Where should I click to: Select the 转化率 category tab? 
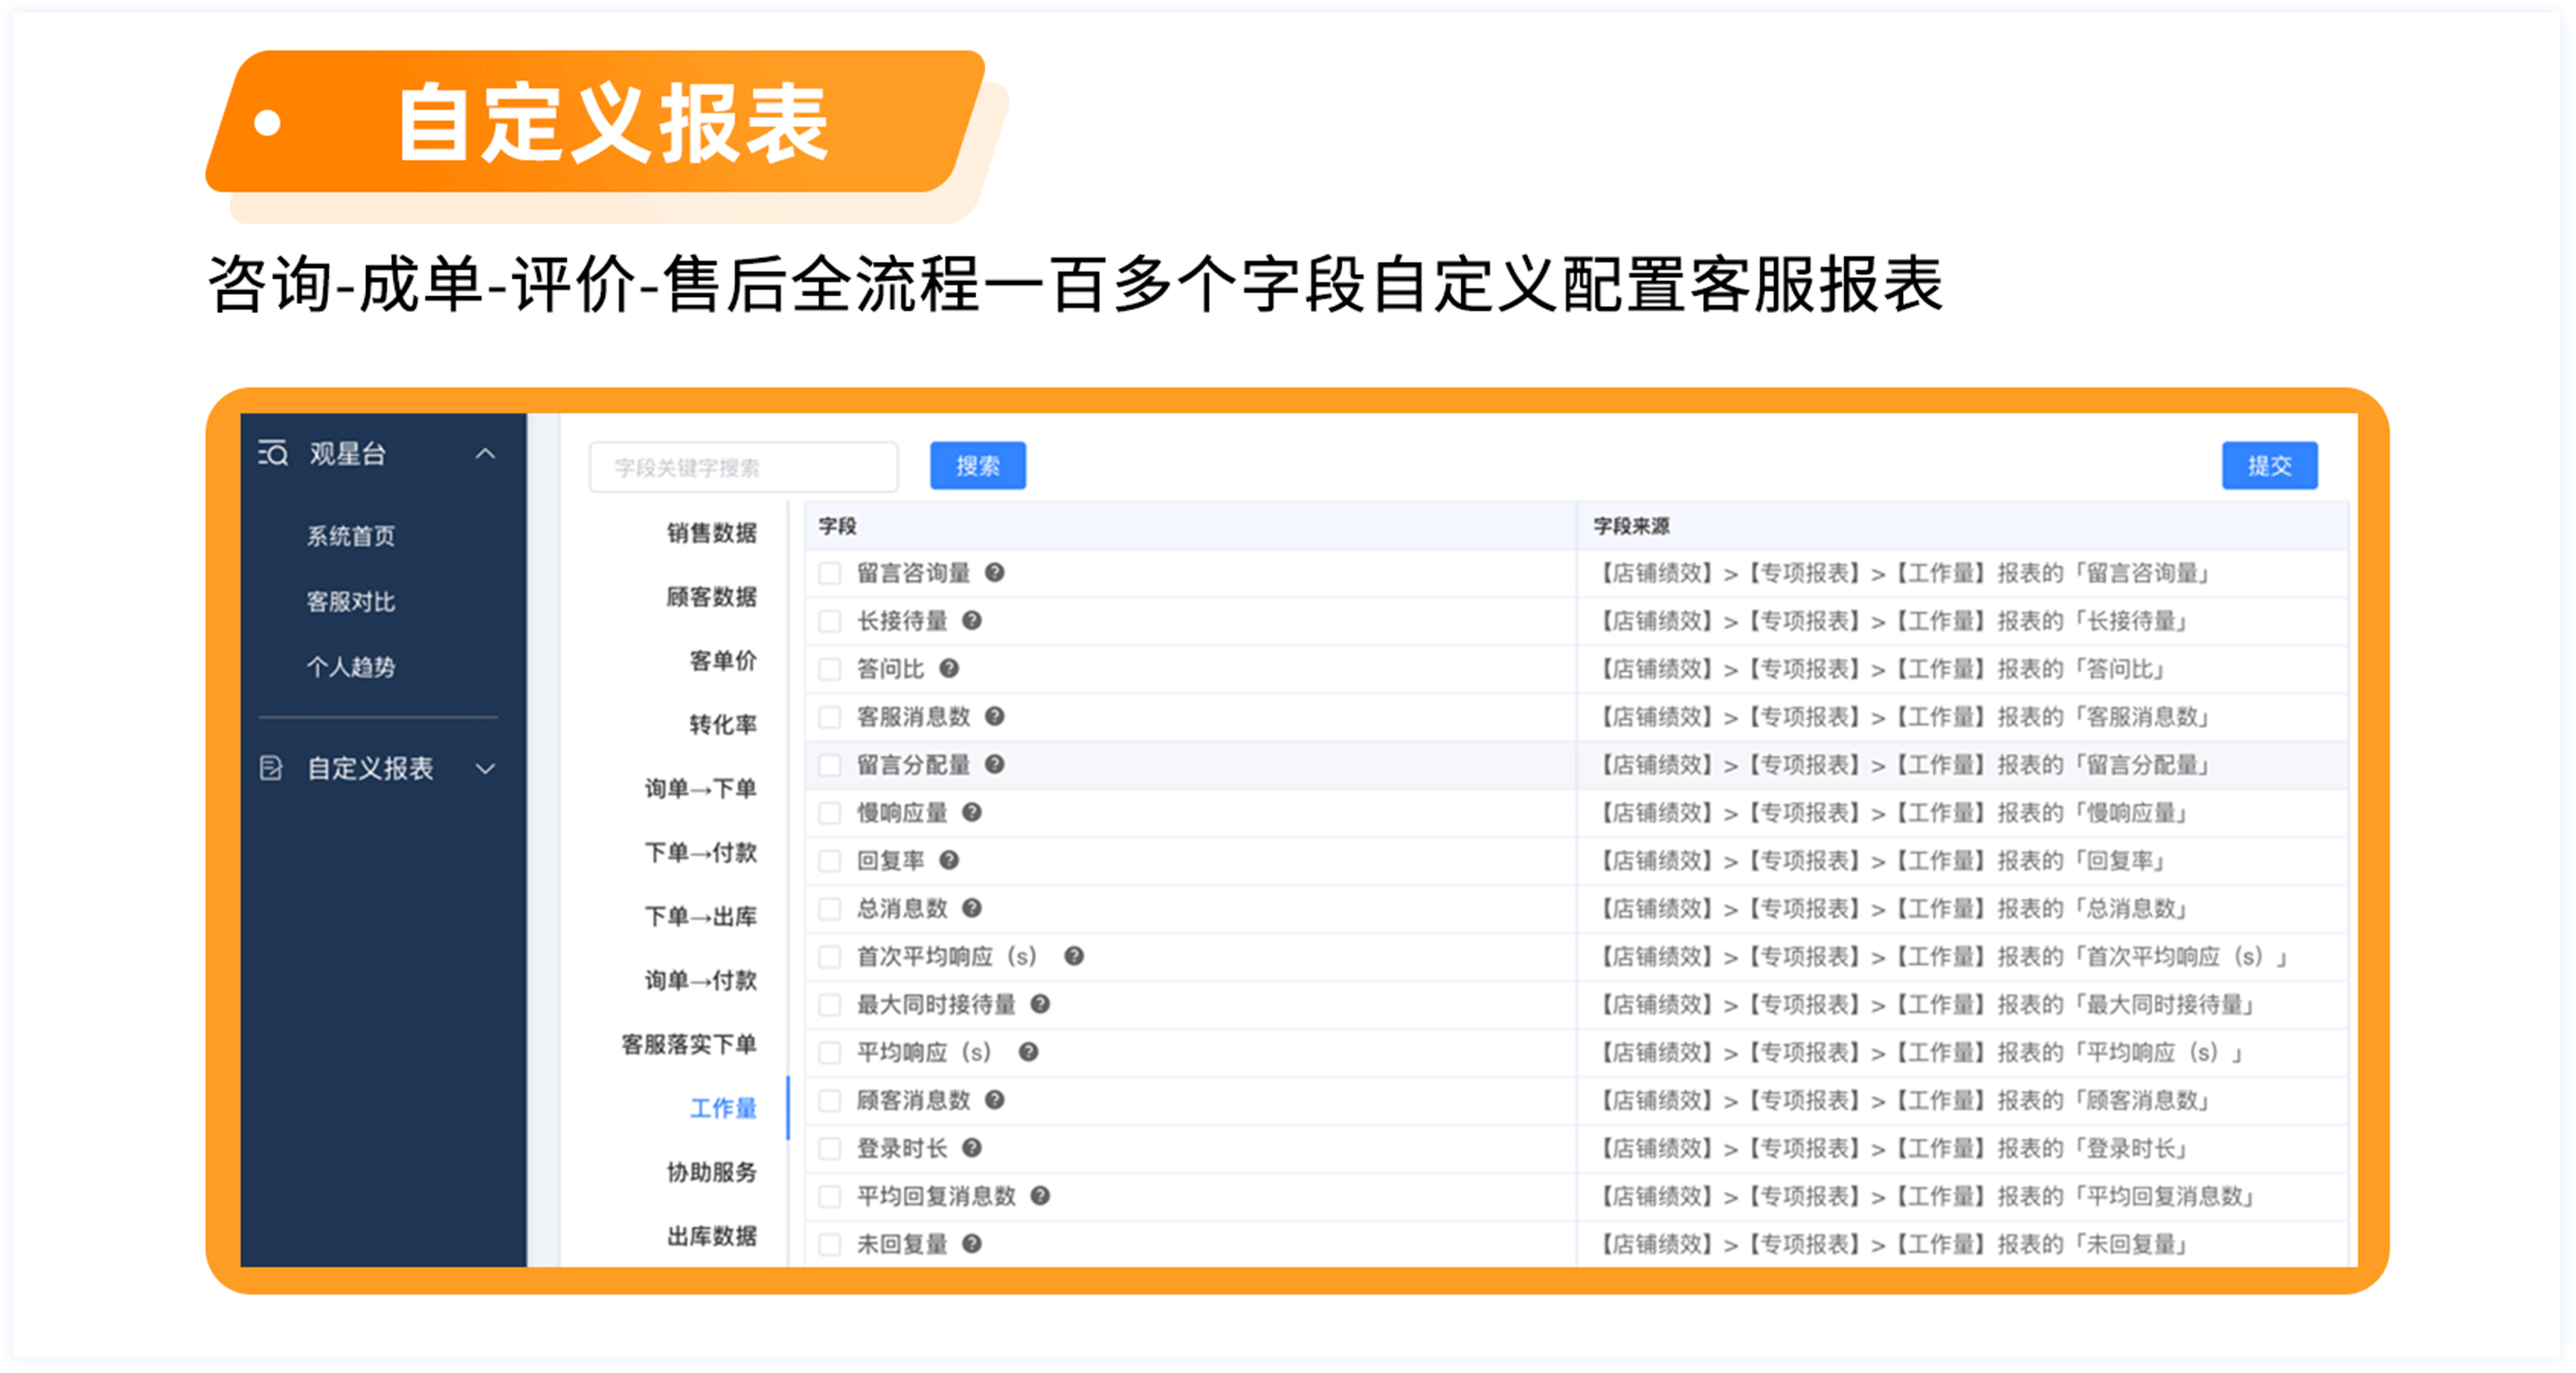(x=722, y=724)
